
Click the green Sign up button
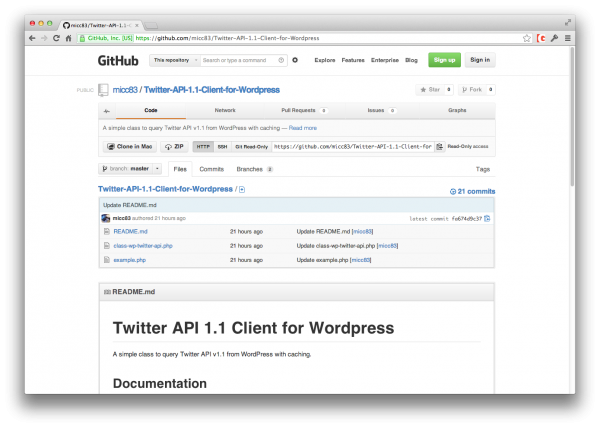pyautogui.click(x=444, y=60)
